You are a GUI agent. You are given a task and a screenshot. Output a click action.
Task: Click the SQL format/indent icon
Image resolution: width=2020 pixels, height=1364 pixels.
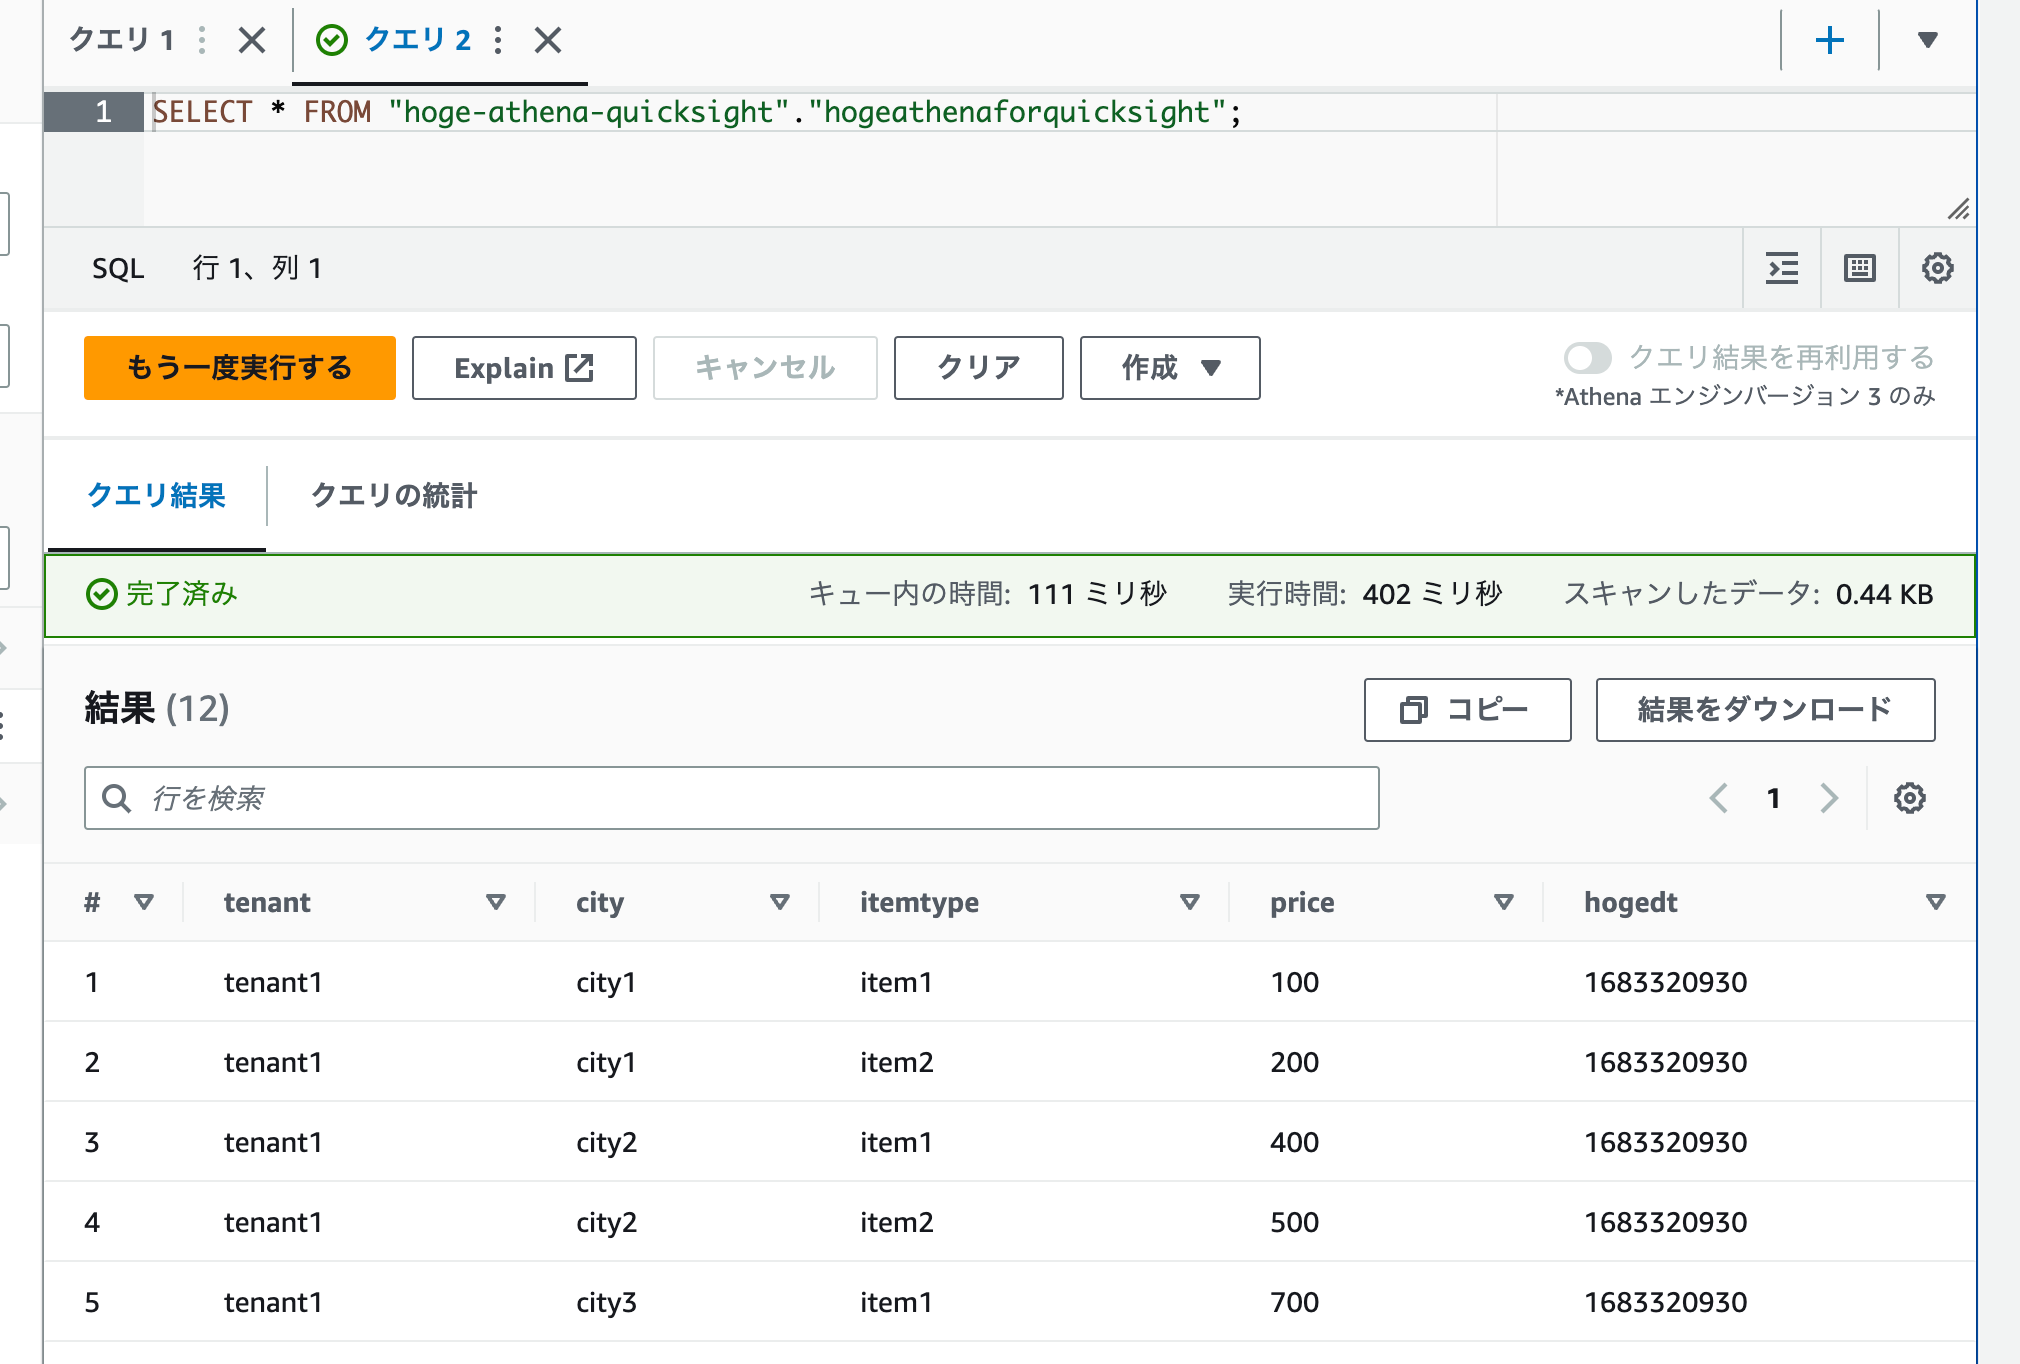[x=1782, y=268]
